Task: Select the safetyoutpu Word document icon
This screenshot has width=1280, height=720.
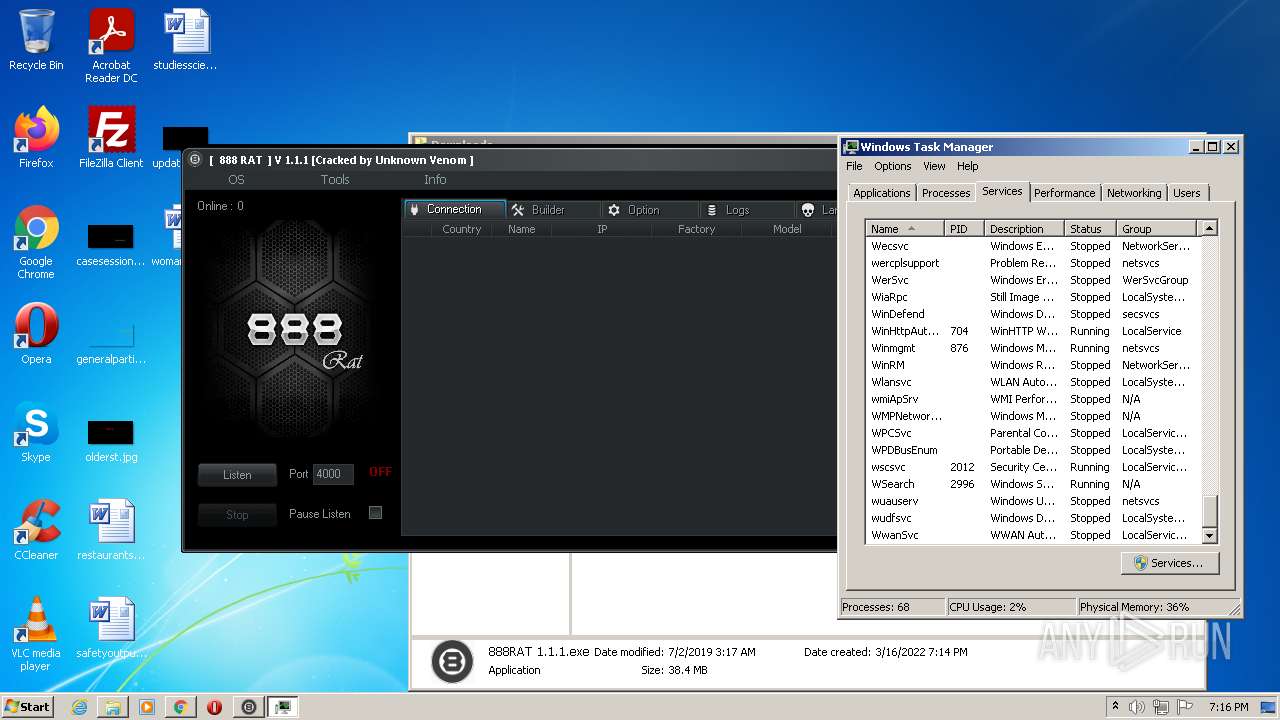Action: [x=111, y=628]
